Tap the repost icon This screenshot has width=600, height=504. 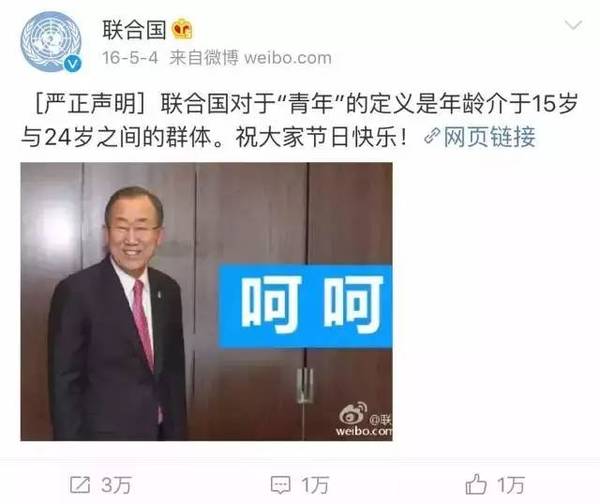coord(80,485)
